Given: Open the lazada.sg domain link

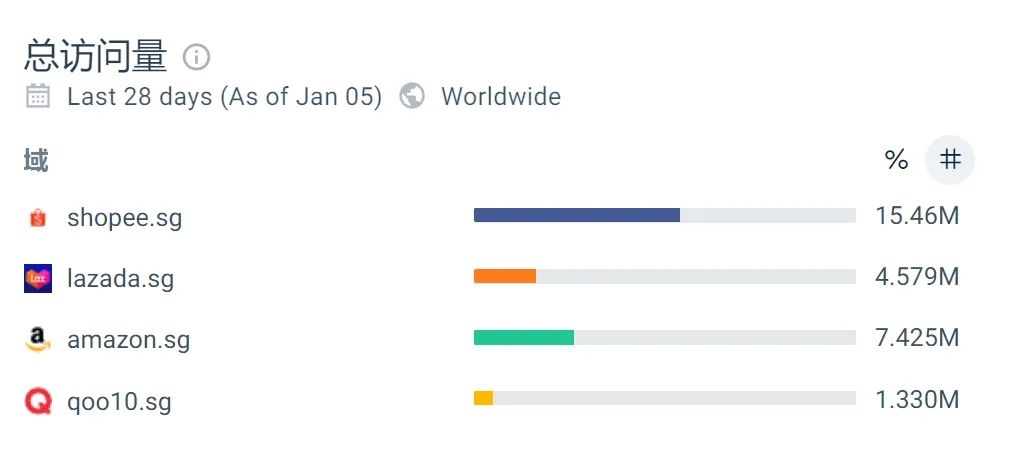Looking at the screenshot, I should coord(121,279).
